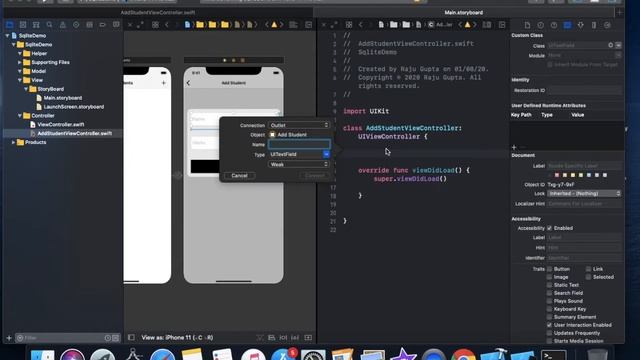Focus the outlet Name field

[299, 144]
